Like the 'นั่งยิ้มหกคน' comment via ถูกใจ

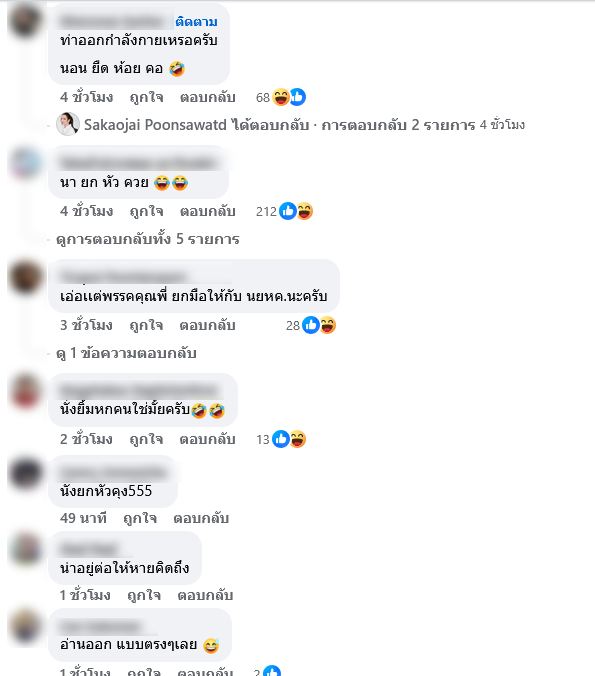point(146,439)
